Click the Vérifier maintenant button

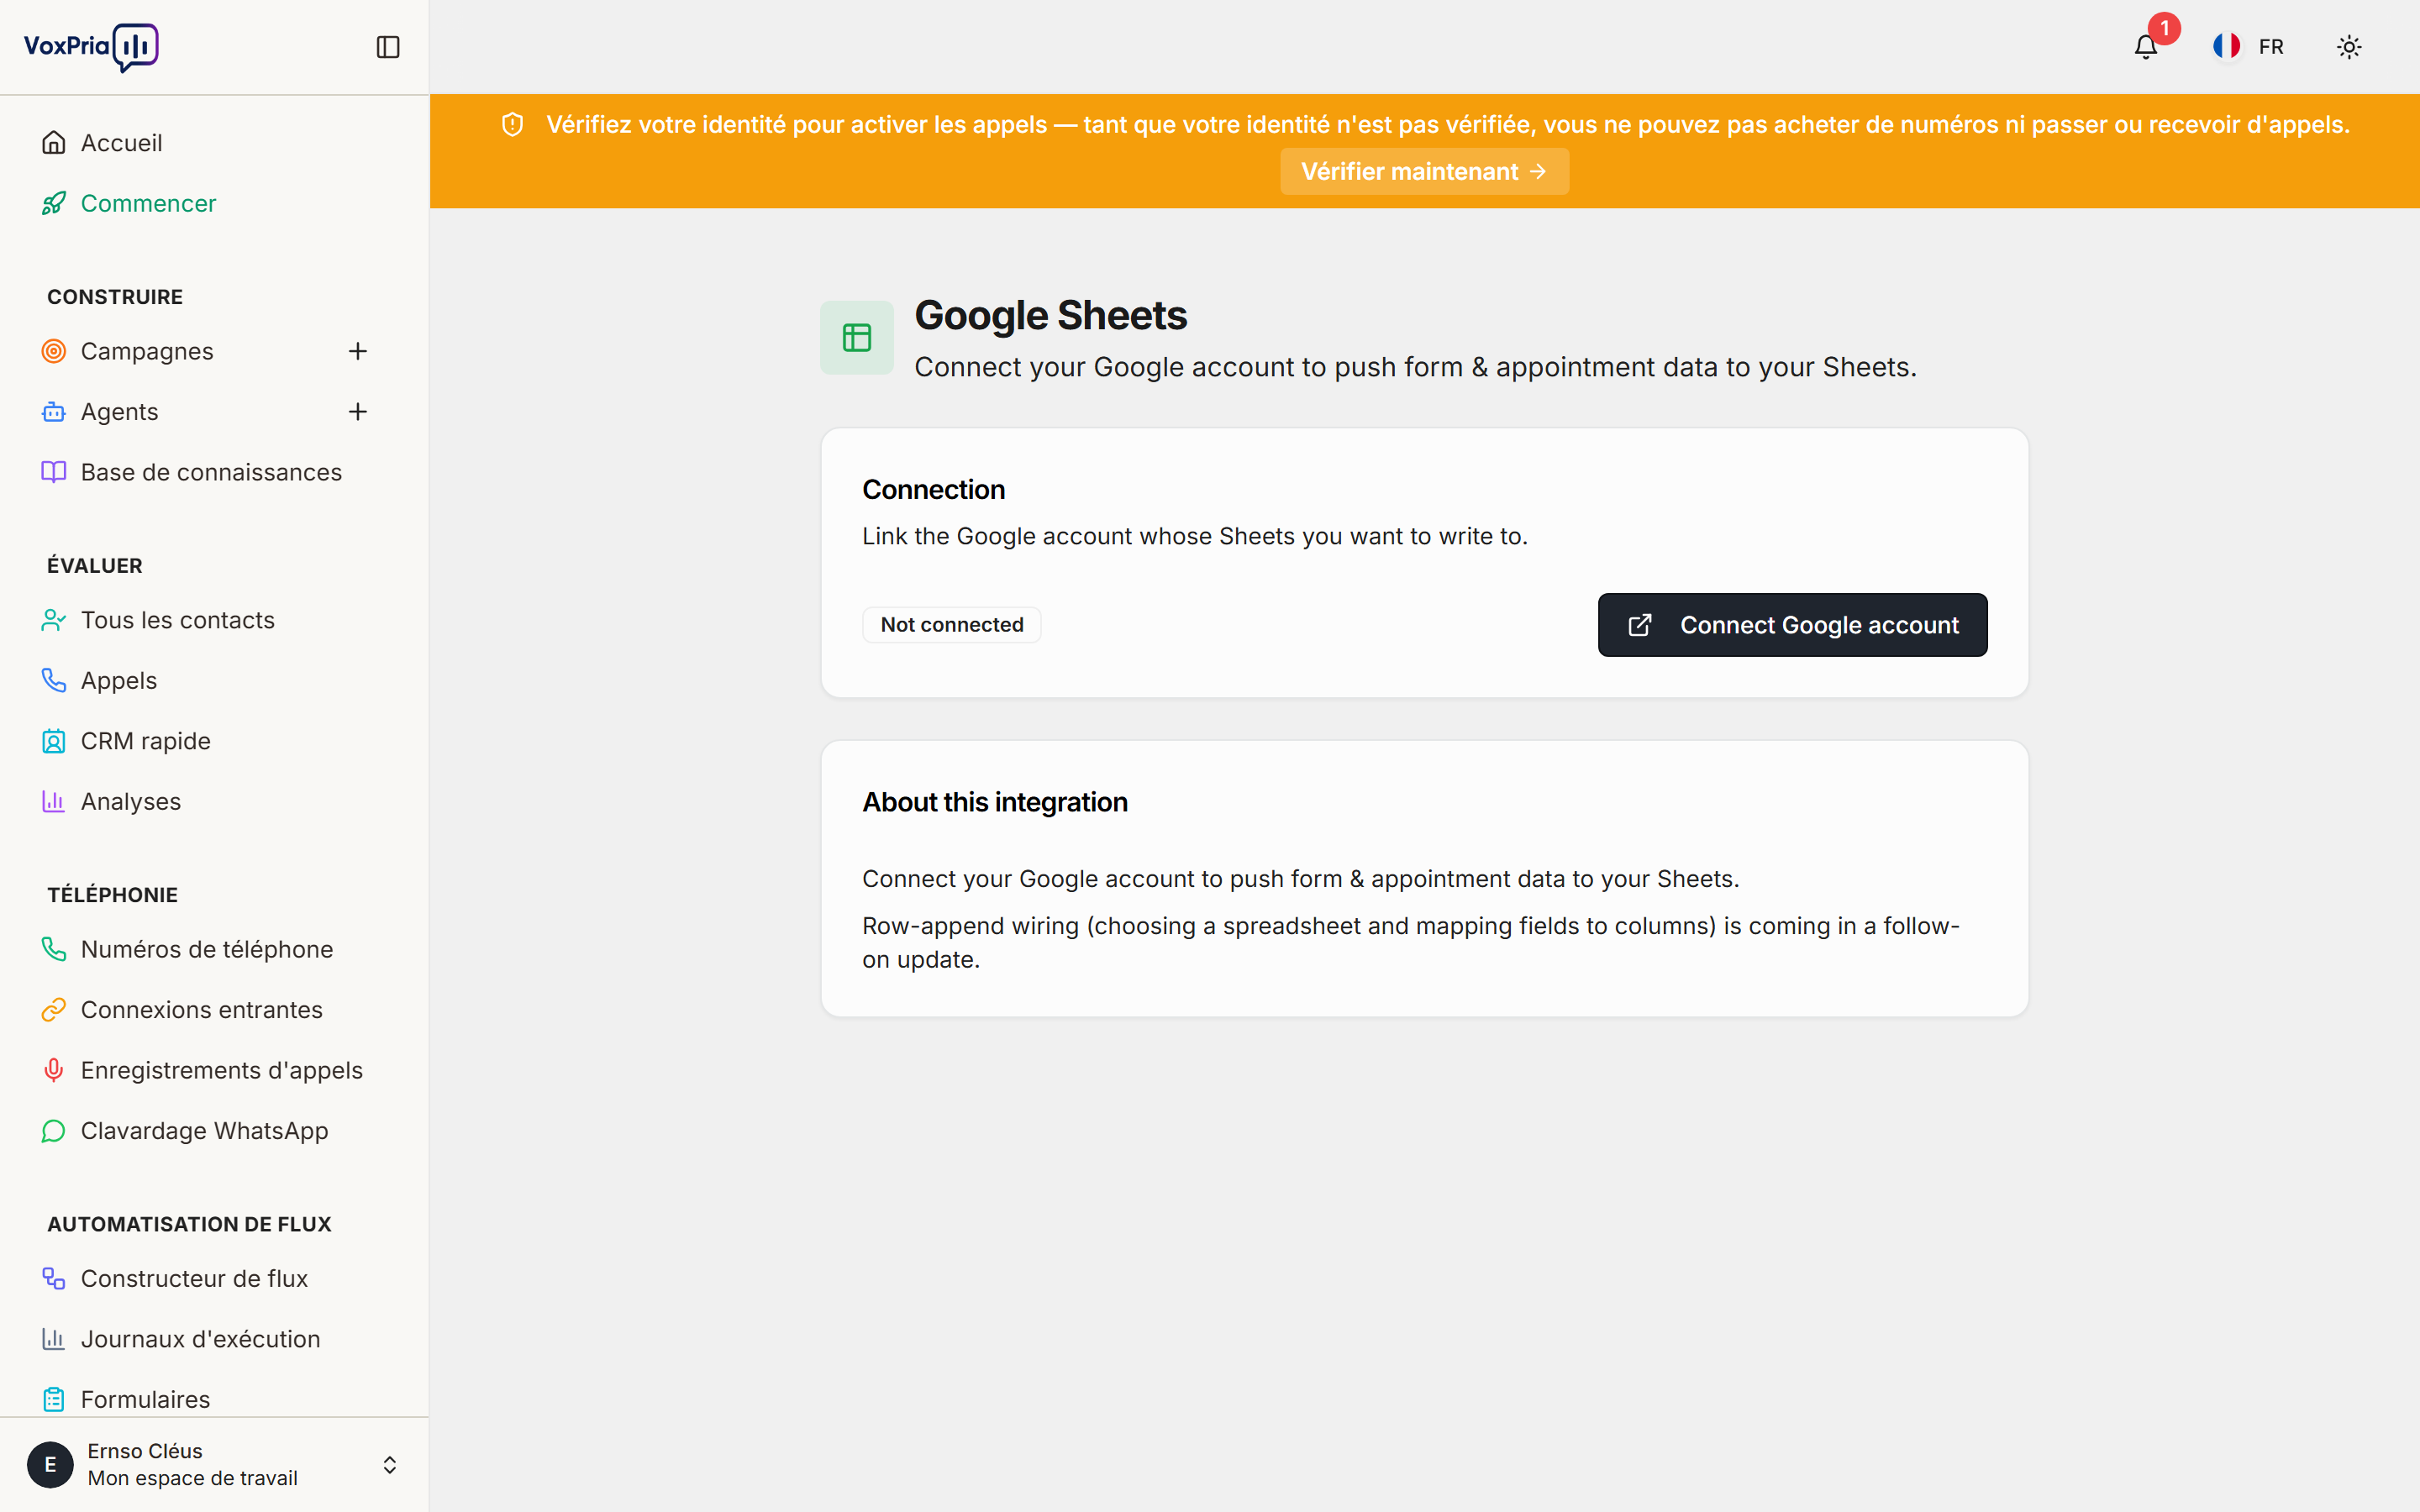pos(1424,171)
